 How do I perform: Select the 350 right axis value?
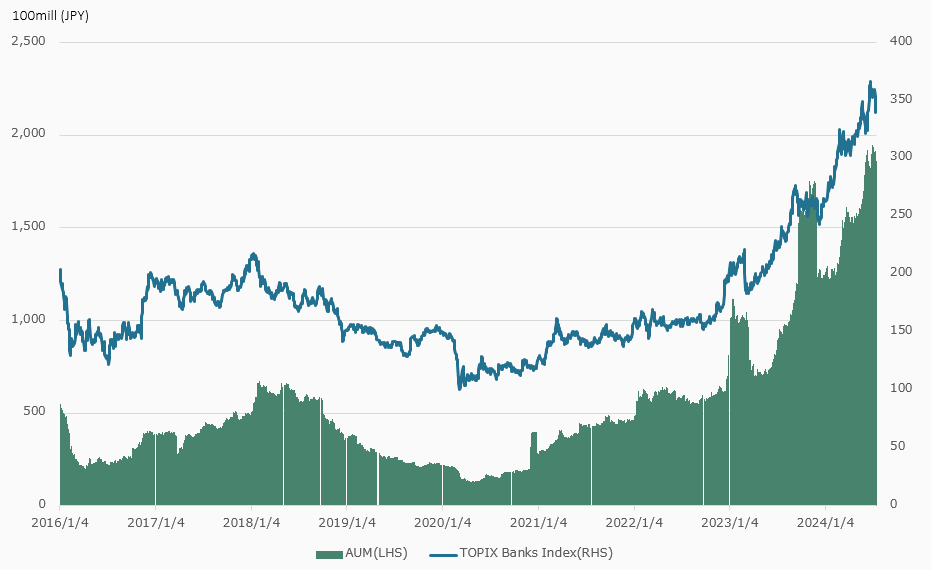pyautogui.click(x=900, y=99)
